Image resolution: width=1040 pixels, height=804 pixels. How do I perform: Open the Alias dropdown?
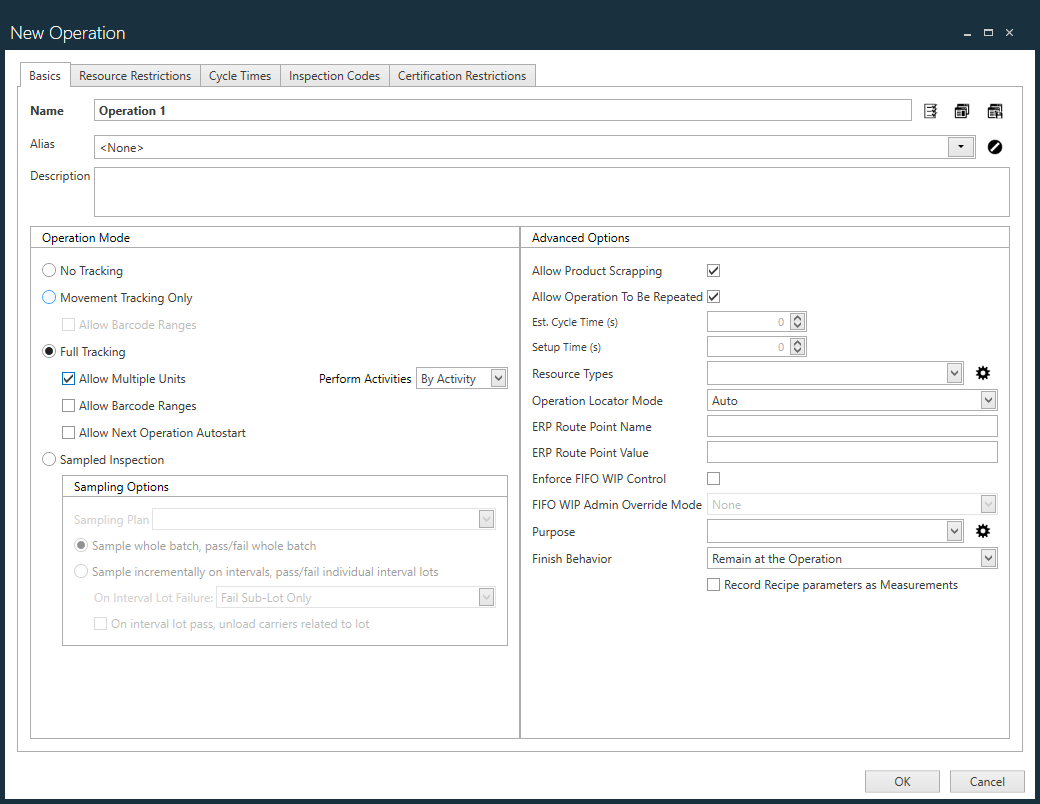960,146
